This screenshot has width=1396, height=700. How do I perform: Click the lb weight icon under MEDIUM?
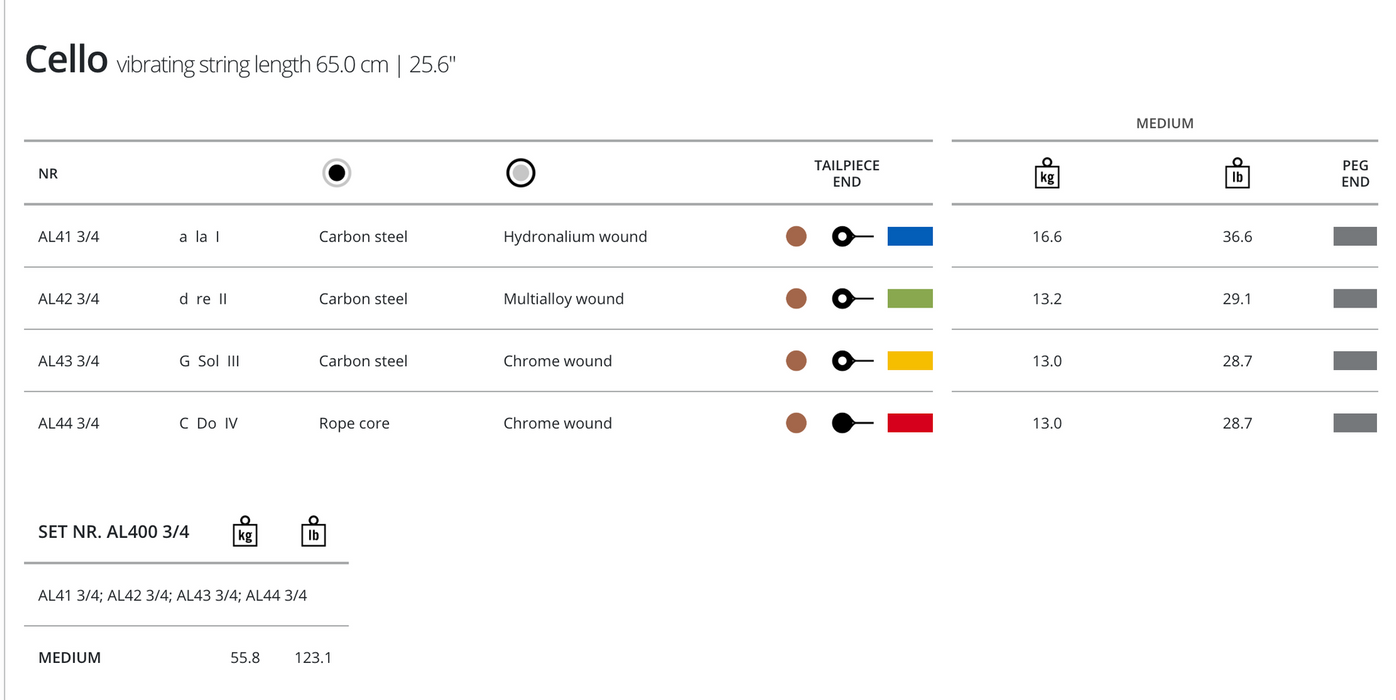tap(1237, 173)
